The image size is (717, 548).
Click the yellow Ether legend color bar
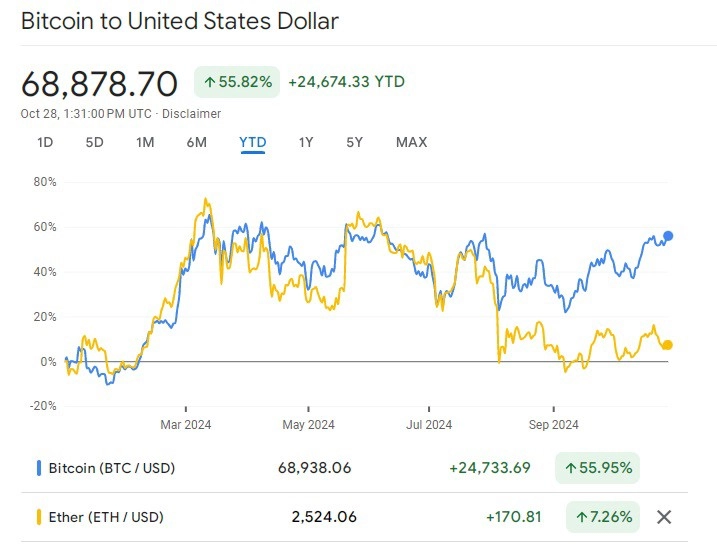pos(39,517)
